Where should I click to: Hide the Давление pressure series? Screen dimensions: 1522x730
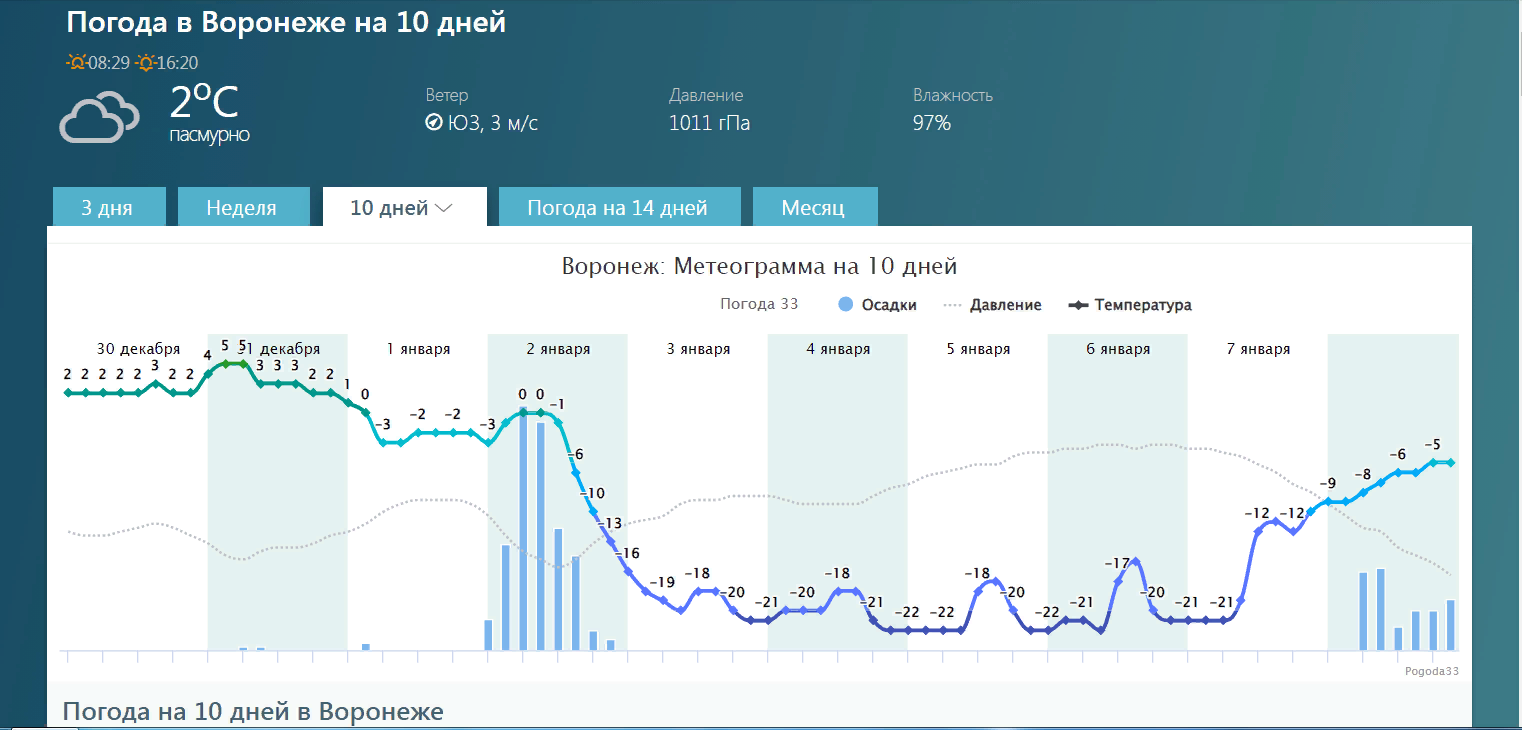[1005, 305]
